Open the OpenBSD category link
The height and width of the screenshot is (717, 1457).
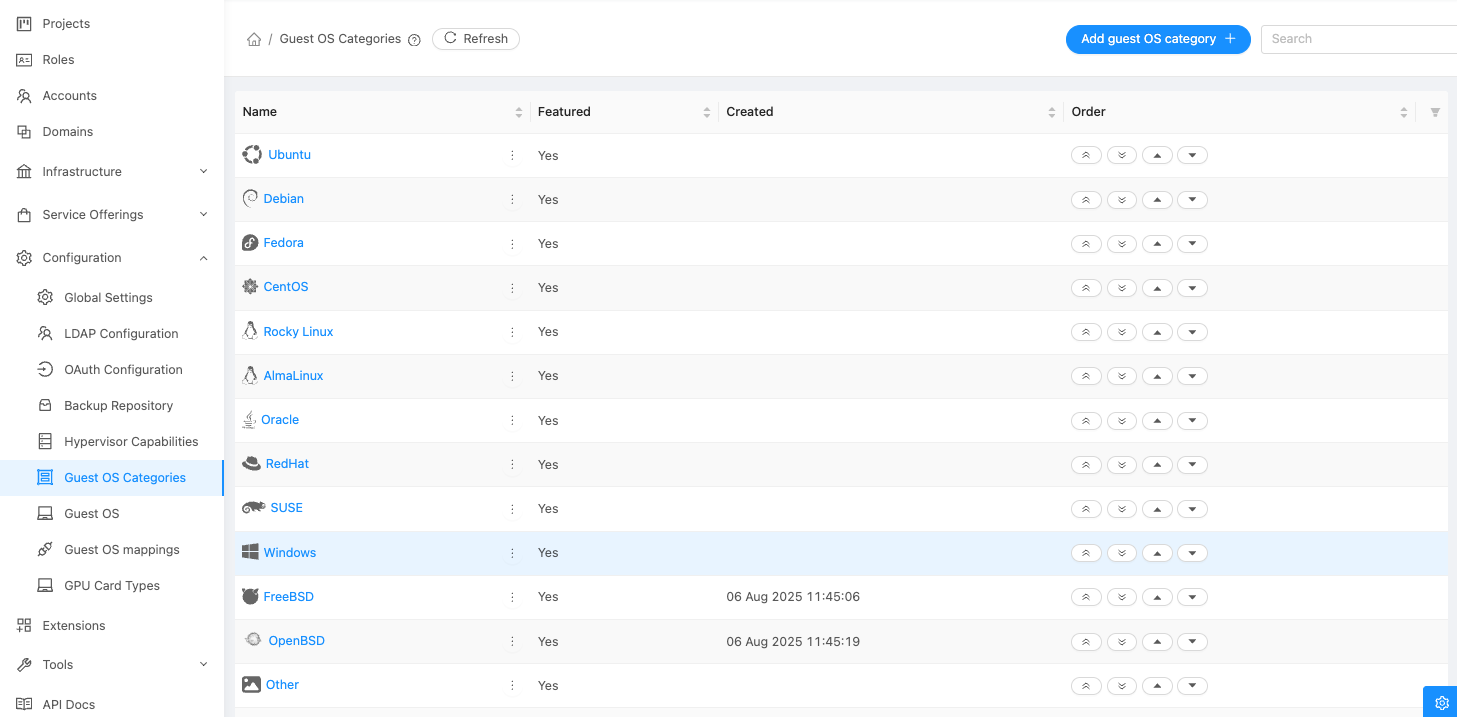pos(297,641)
